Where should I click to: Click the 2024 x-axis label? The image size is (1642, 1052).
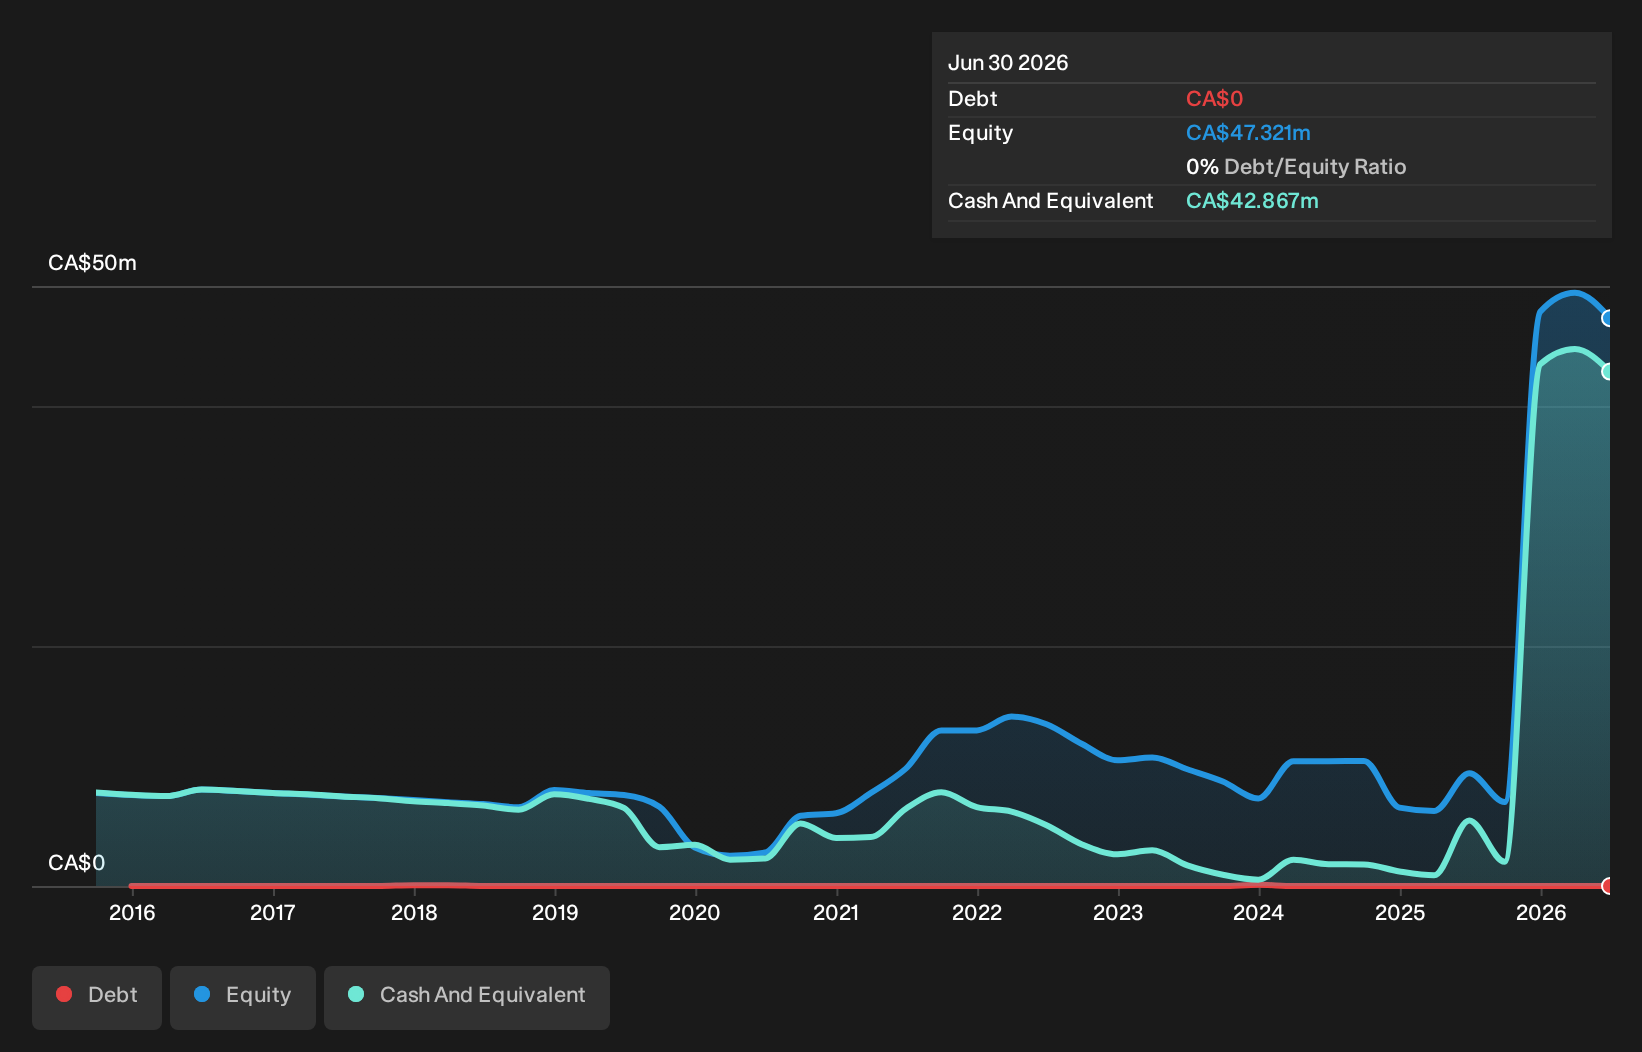coord(1259,912)
